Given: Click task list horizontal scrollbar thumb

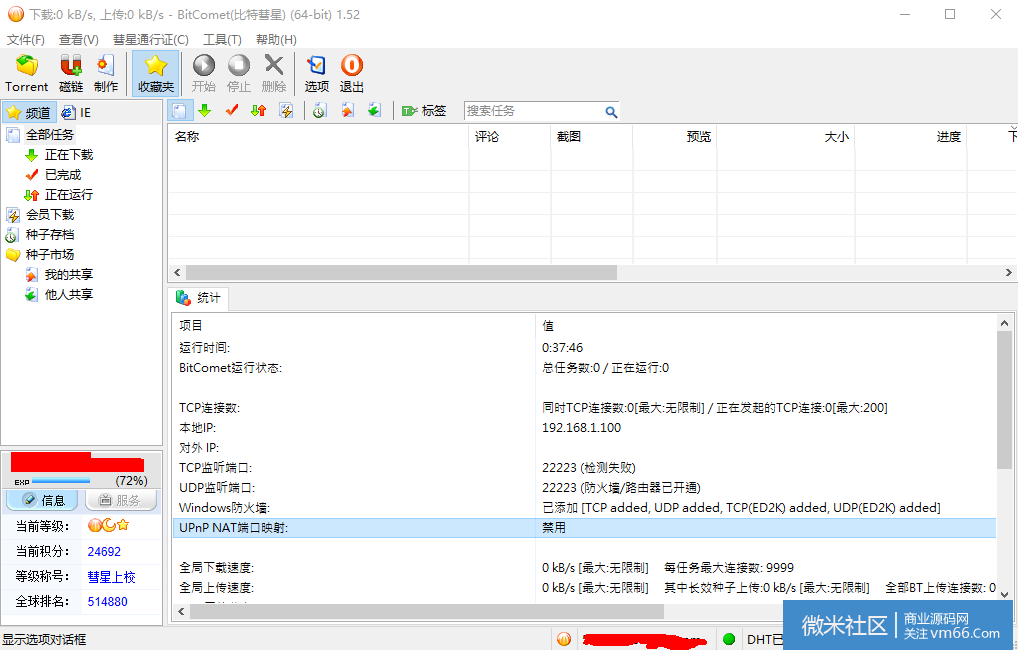Looking at the screenshot, I should point(401,272).
